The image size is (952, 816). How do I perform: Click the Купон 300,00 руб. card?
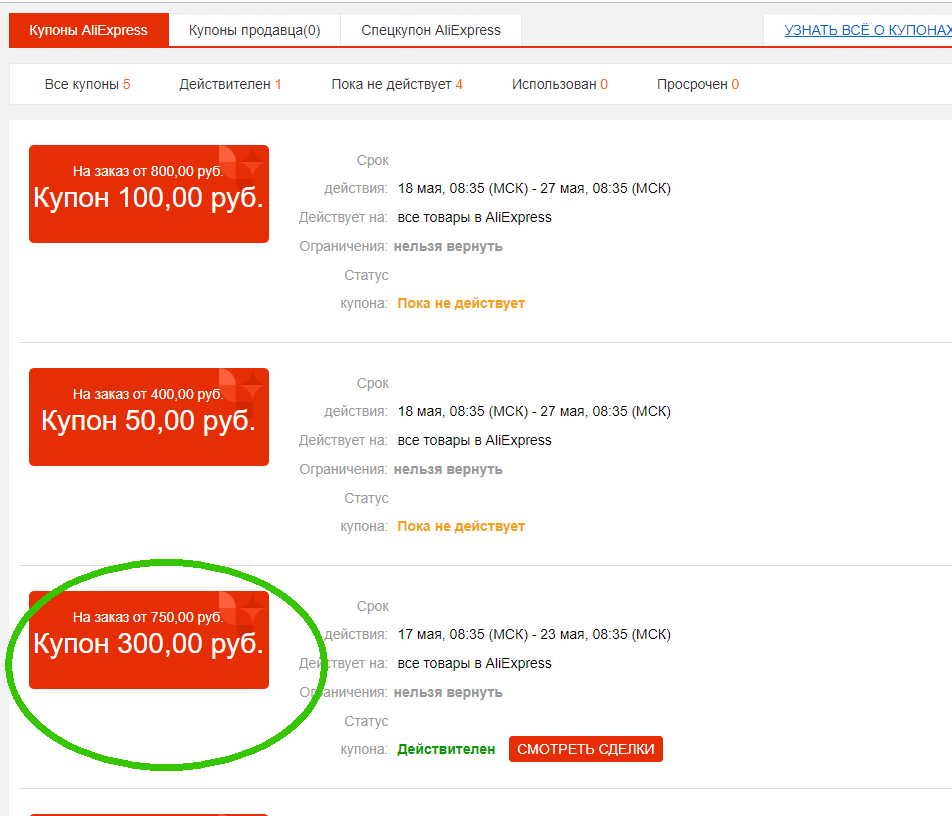[x=149, y=640]
